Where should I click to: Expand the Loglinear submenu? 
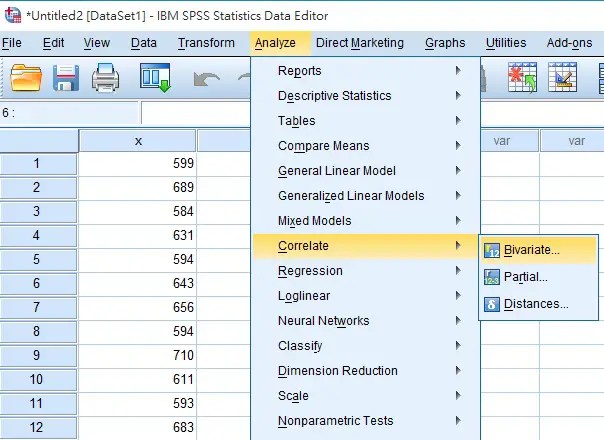(x=365, y=296)
